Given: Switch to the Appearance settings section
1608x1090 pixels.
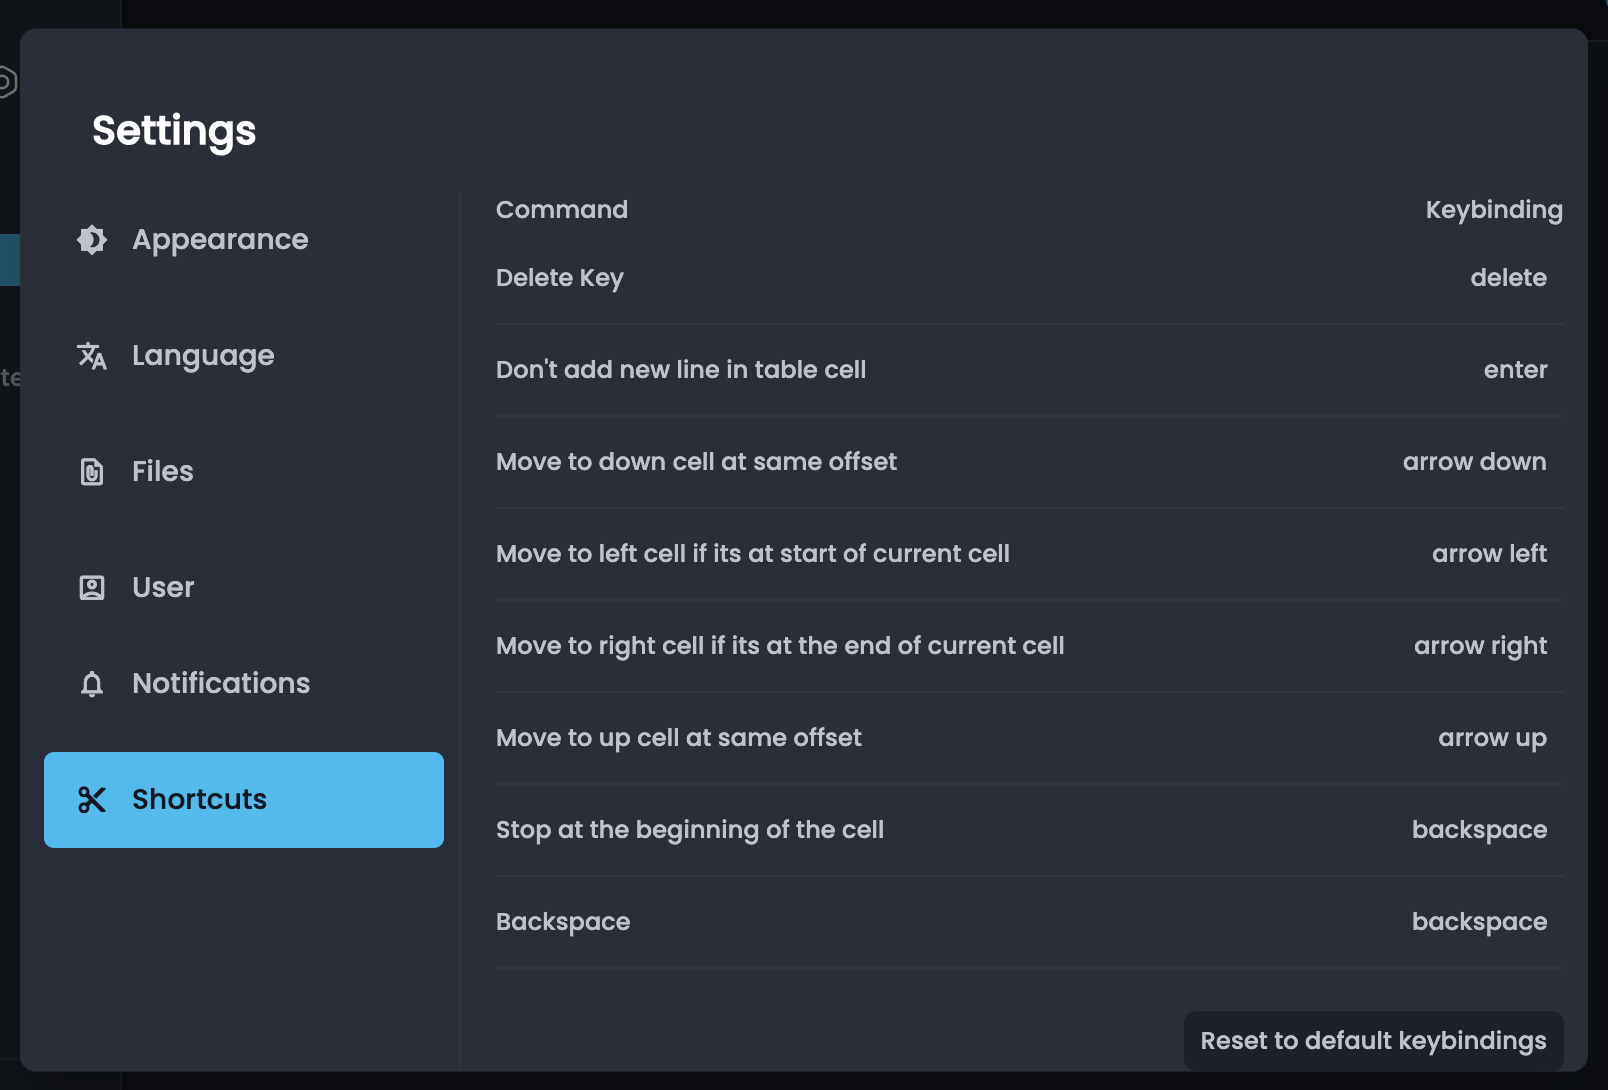Looking at the screenshot, I should pyautogui.click(x=220, y=240).
